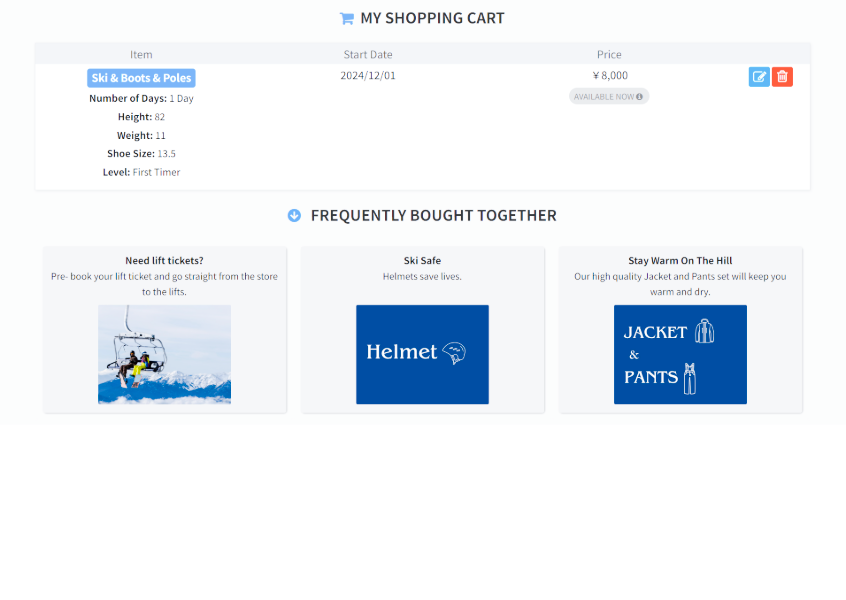Click the price ¥ 8,000
Image resolution: width=846 pixels, height=600 pixels.
[x=610, y=76]
